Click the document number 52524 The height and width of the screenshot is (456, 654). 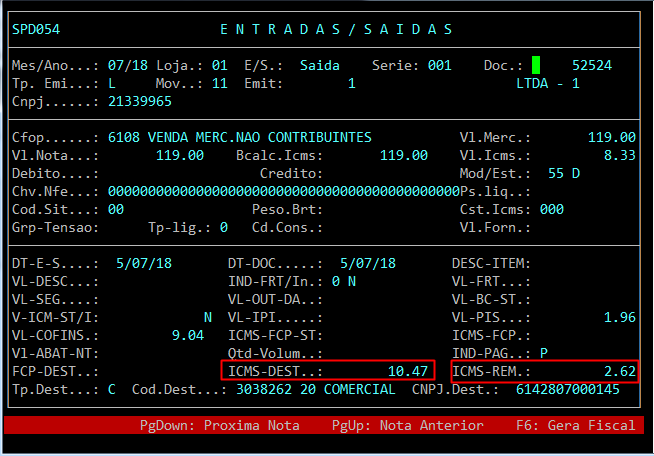tap(591, 65)
